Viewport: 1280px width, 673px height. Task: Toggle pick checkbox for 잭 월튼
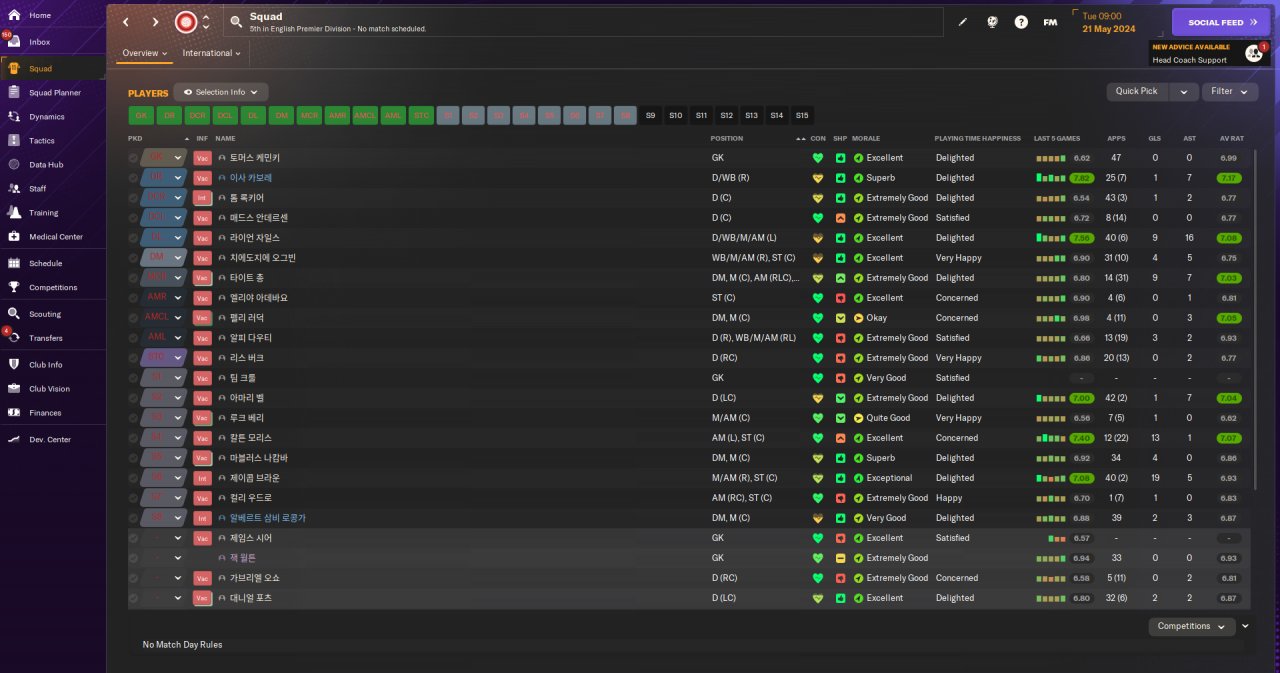pyautogui.click(x=134, y=558)
